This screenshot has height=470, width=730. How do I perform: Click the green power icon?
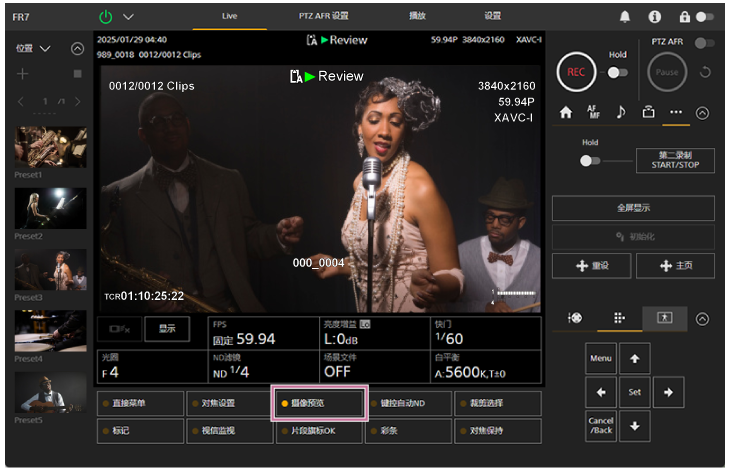pos(106,17)
